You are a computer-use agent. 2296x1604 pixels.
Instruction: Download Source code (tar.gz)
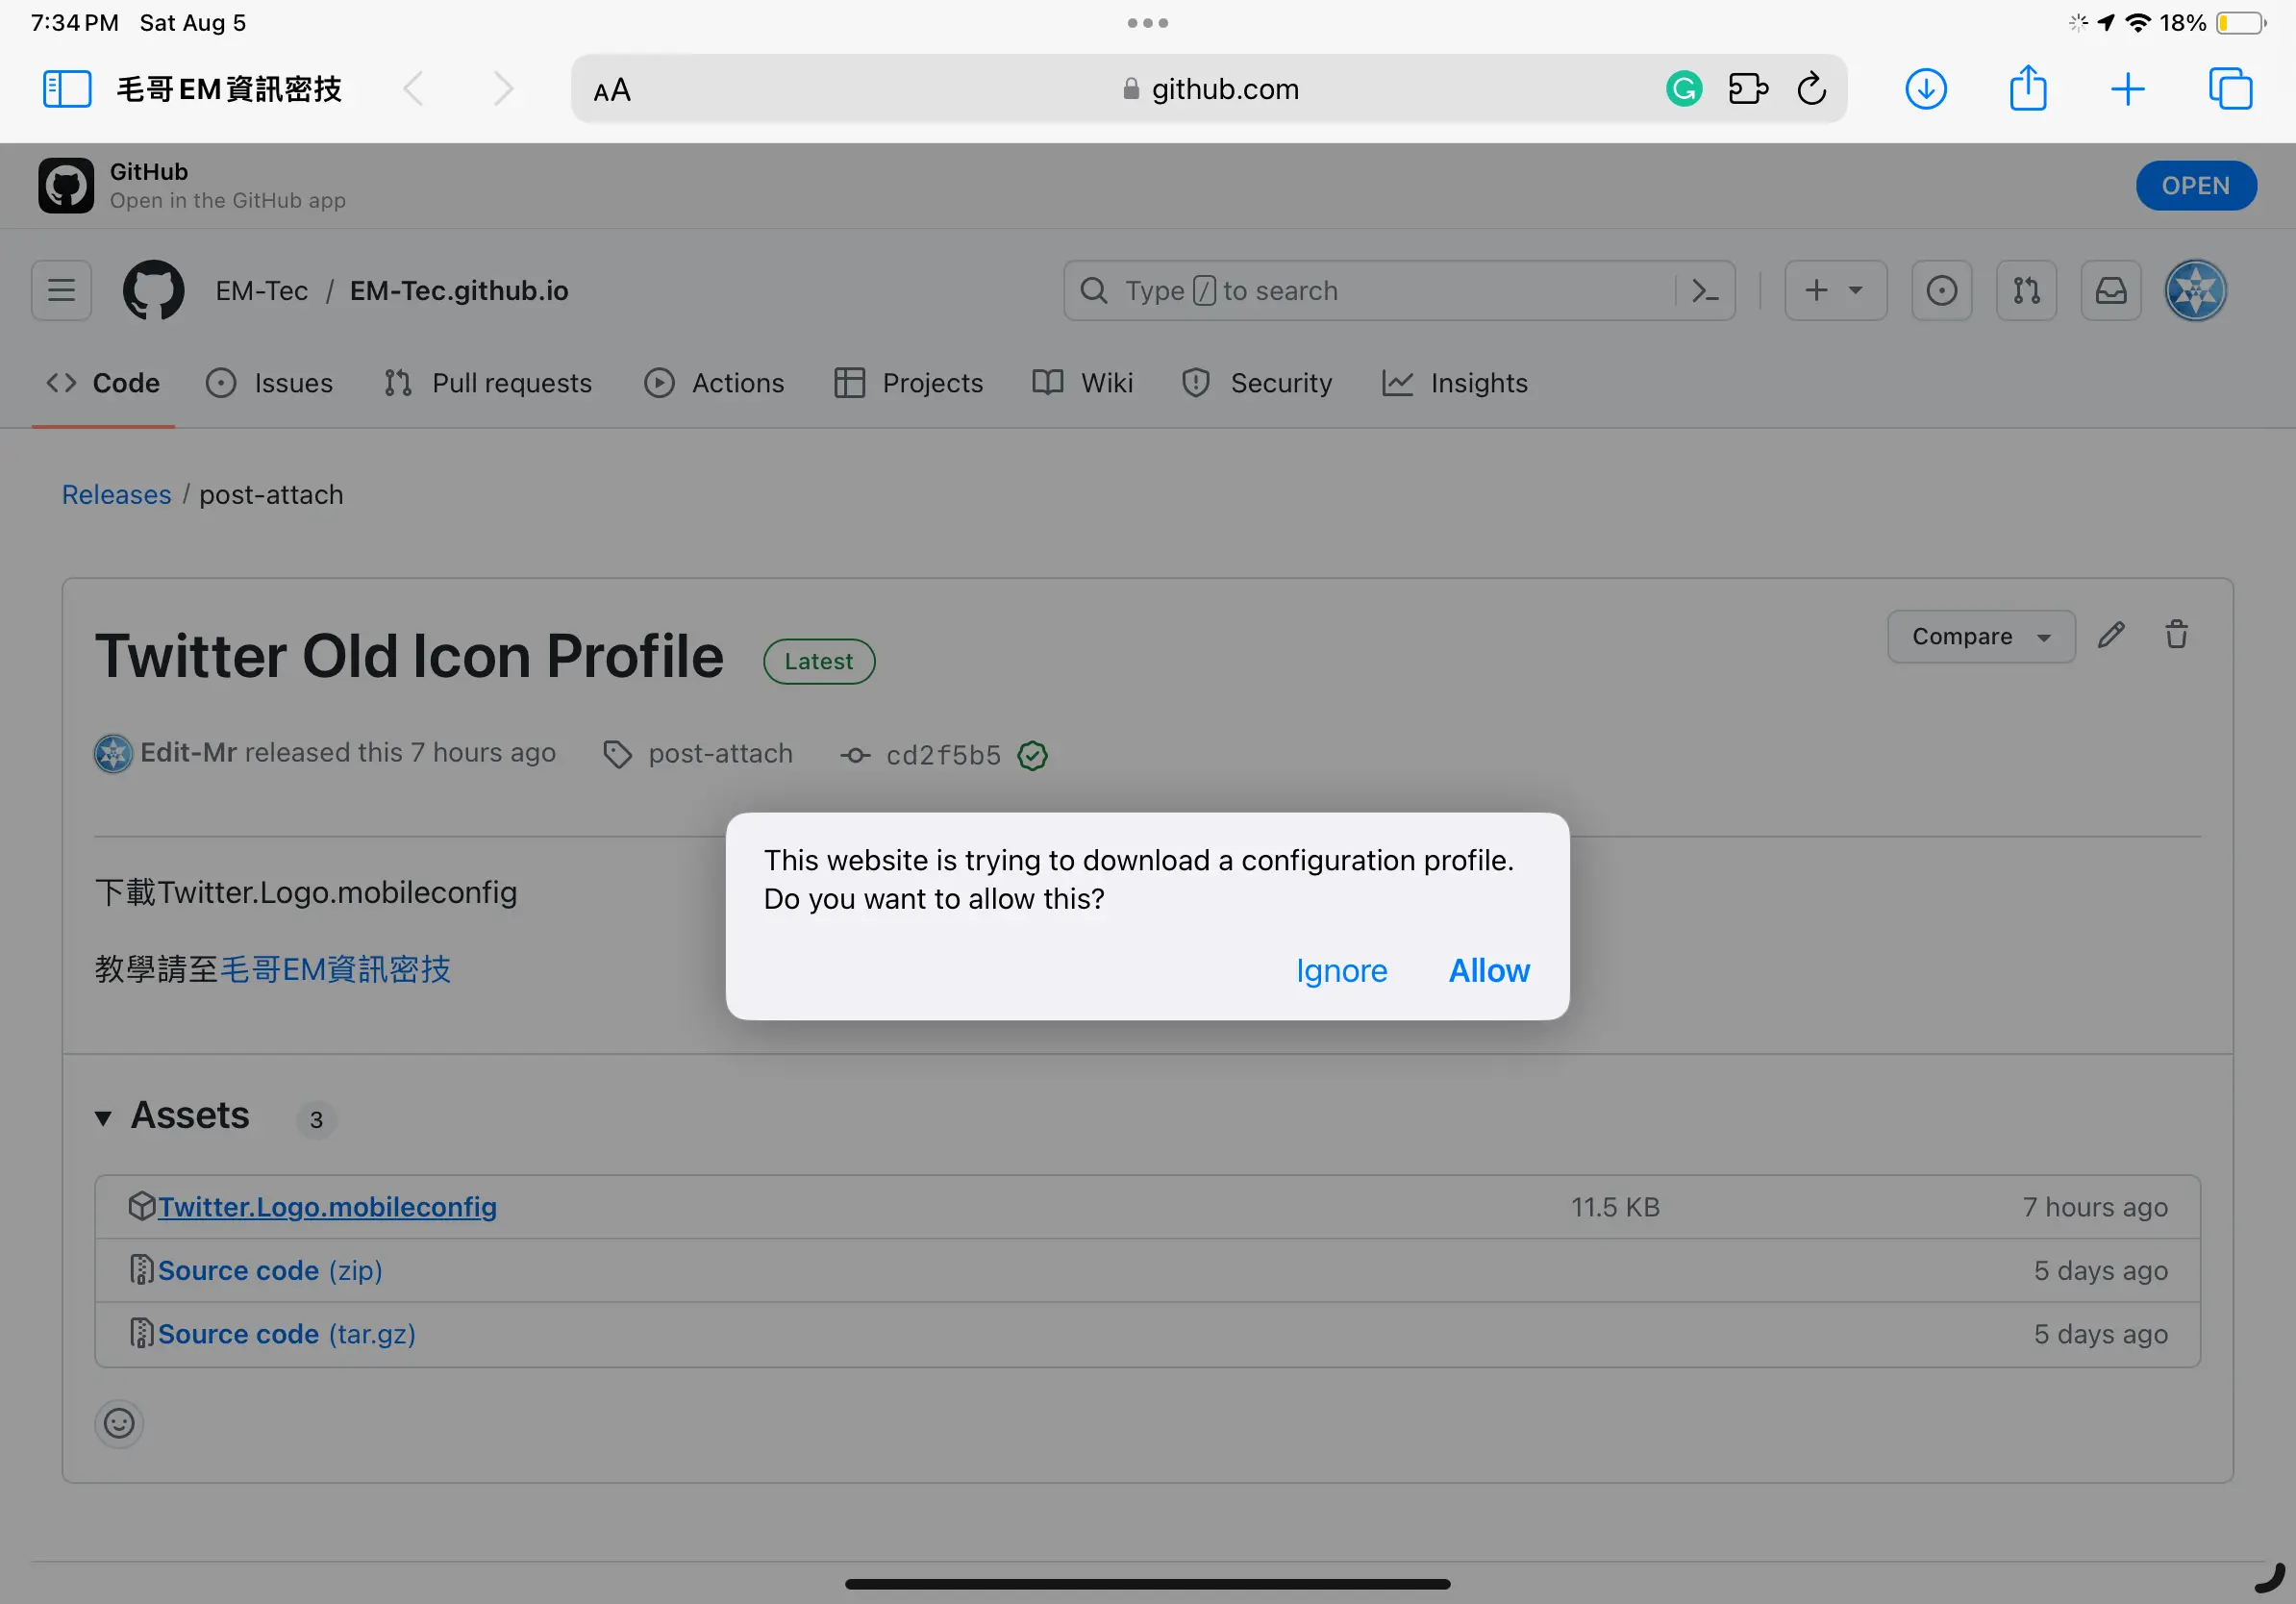(x=287, y=1335)
